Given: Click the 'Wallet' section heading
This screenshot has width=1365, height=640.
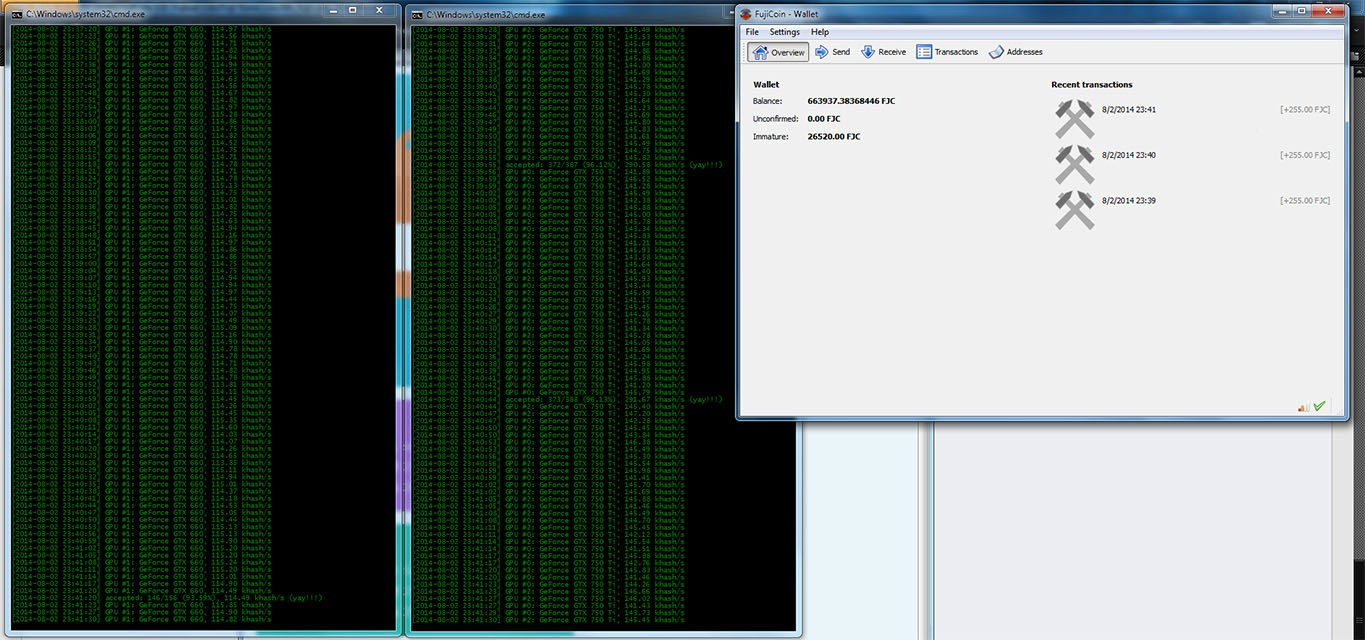Looking at the screenshot, I should [766, 85].
